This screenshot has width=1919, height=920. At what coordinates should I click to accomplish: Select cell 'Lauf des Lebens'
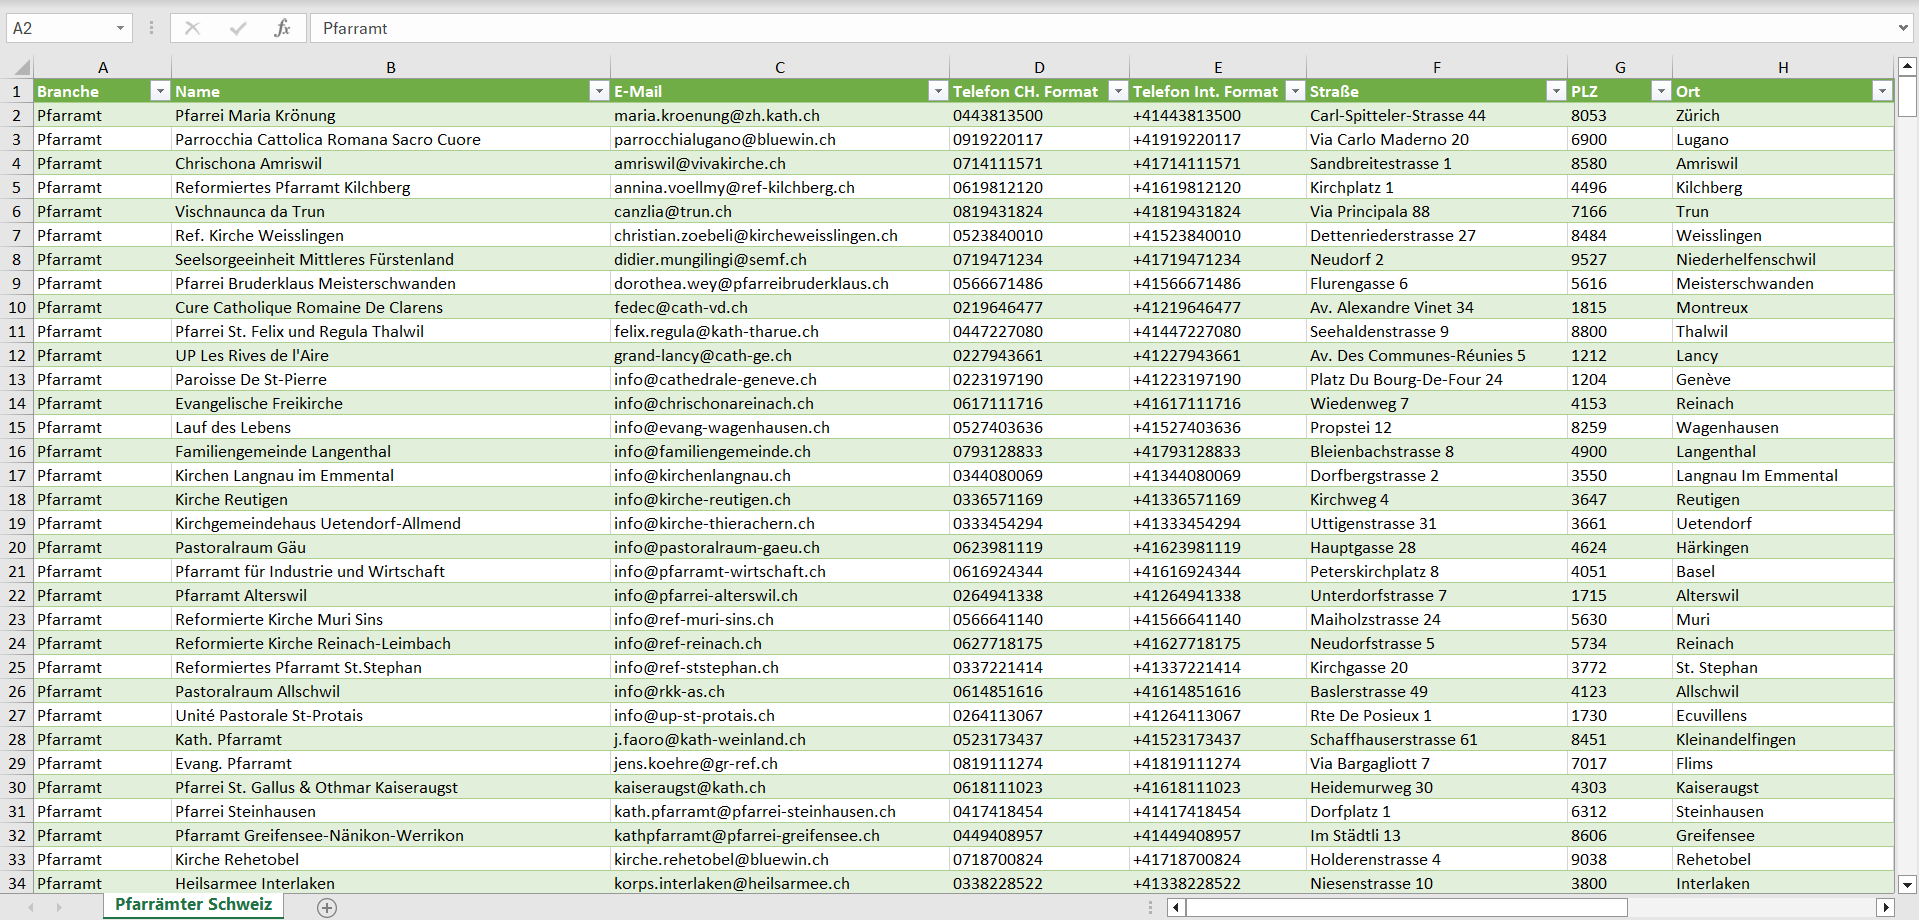(391, 427)
